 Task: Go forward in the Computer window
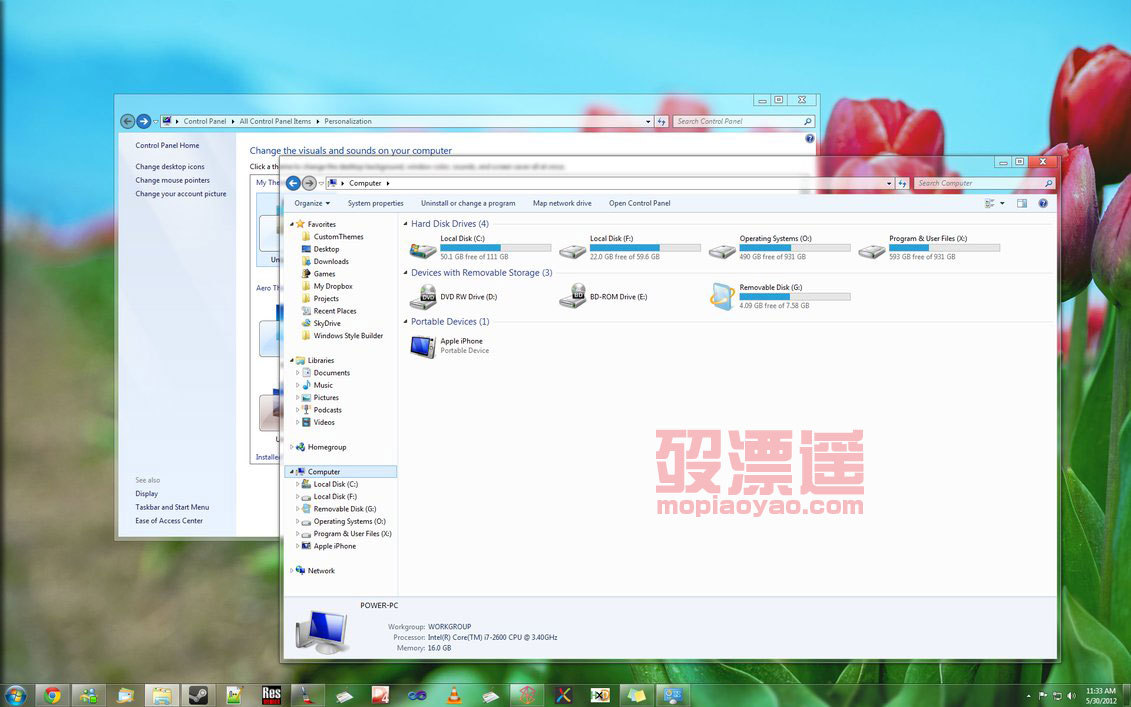309,183
